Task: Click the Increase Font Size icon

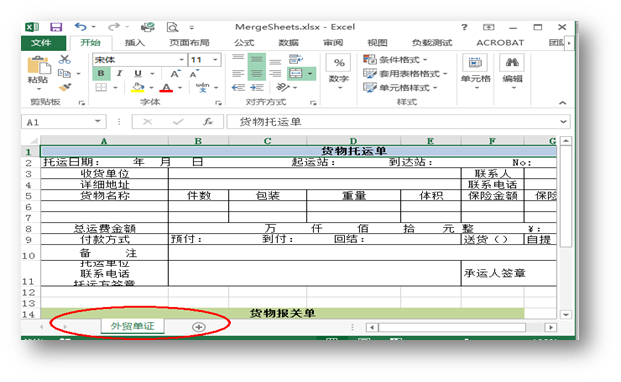Action: point(175,74)
